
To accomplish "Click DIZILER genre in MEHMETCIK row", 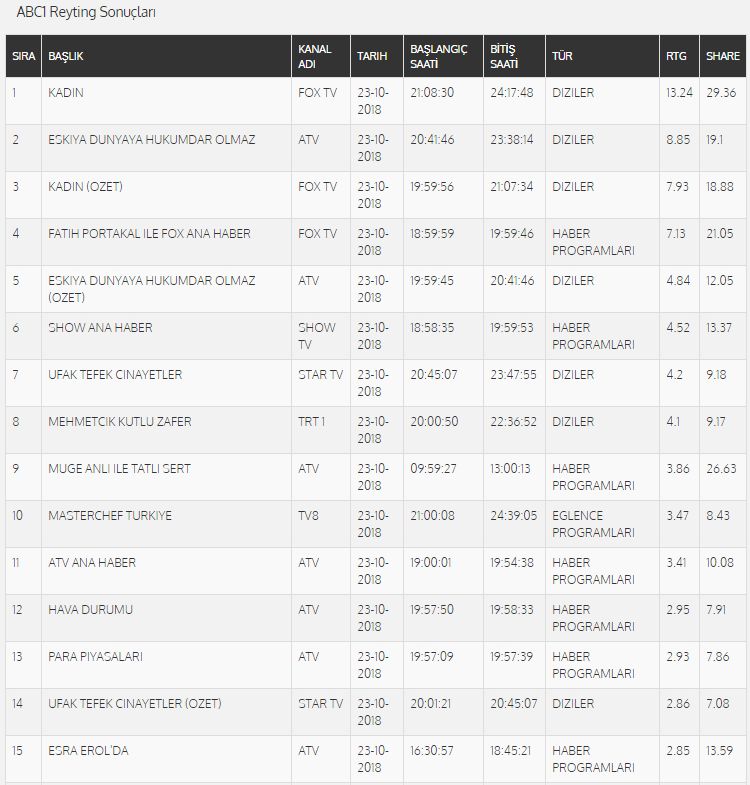I will 573,422.
